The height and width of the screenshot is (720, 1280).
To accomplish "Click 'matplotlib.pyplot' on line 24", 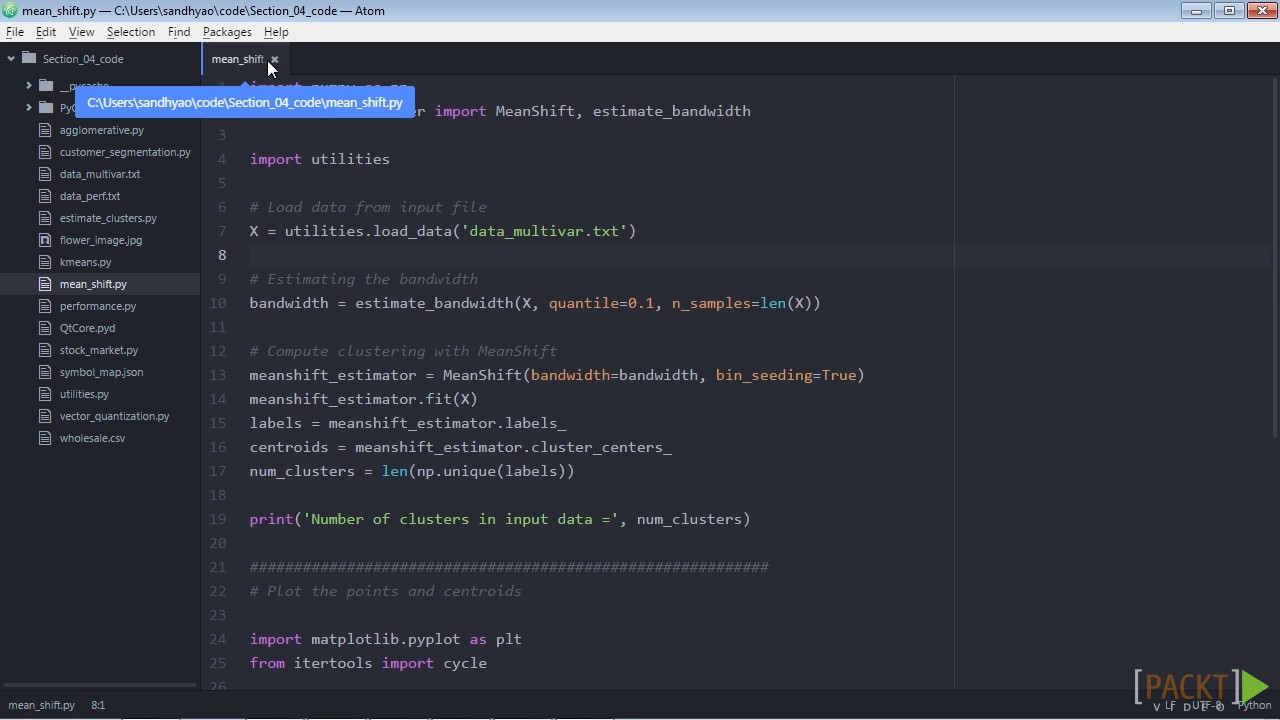I will pyautogui.click(x=386, y=639).
